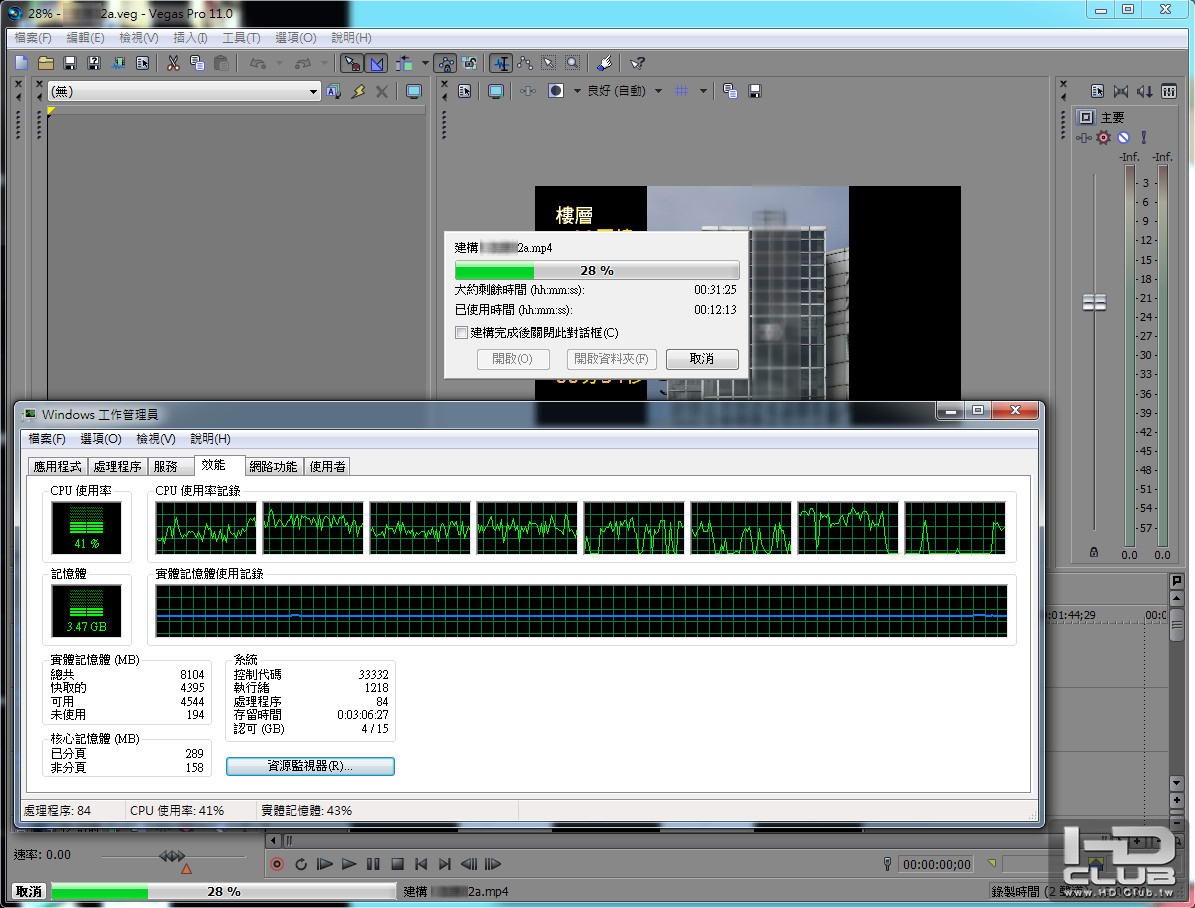1195x908 pixels.
Task: Click the lightning bolt icon beside preset dropdown
Action: coord(358,91)
